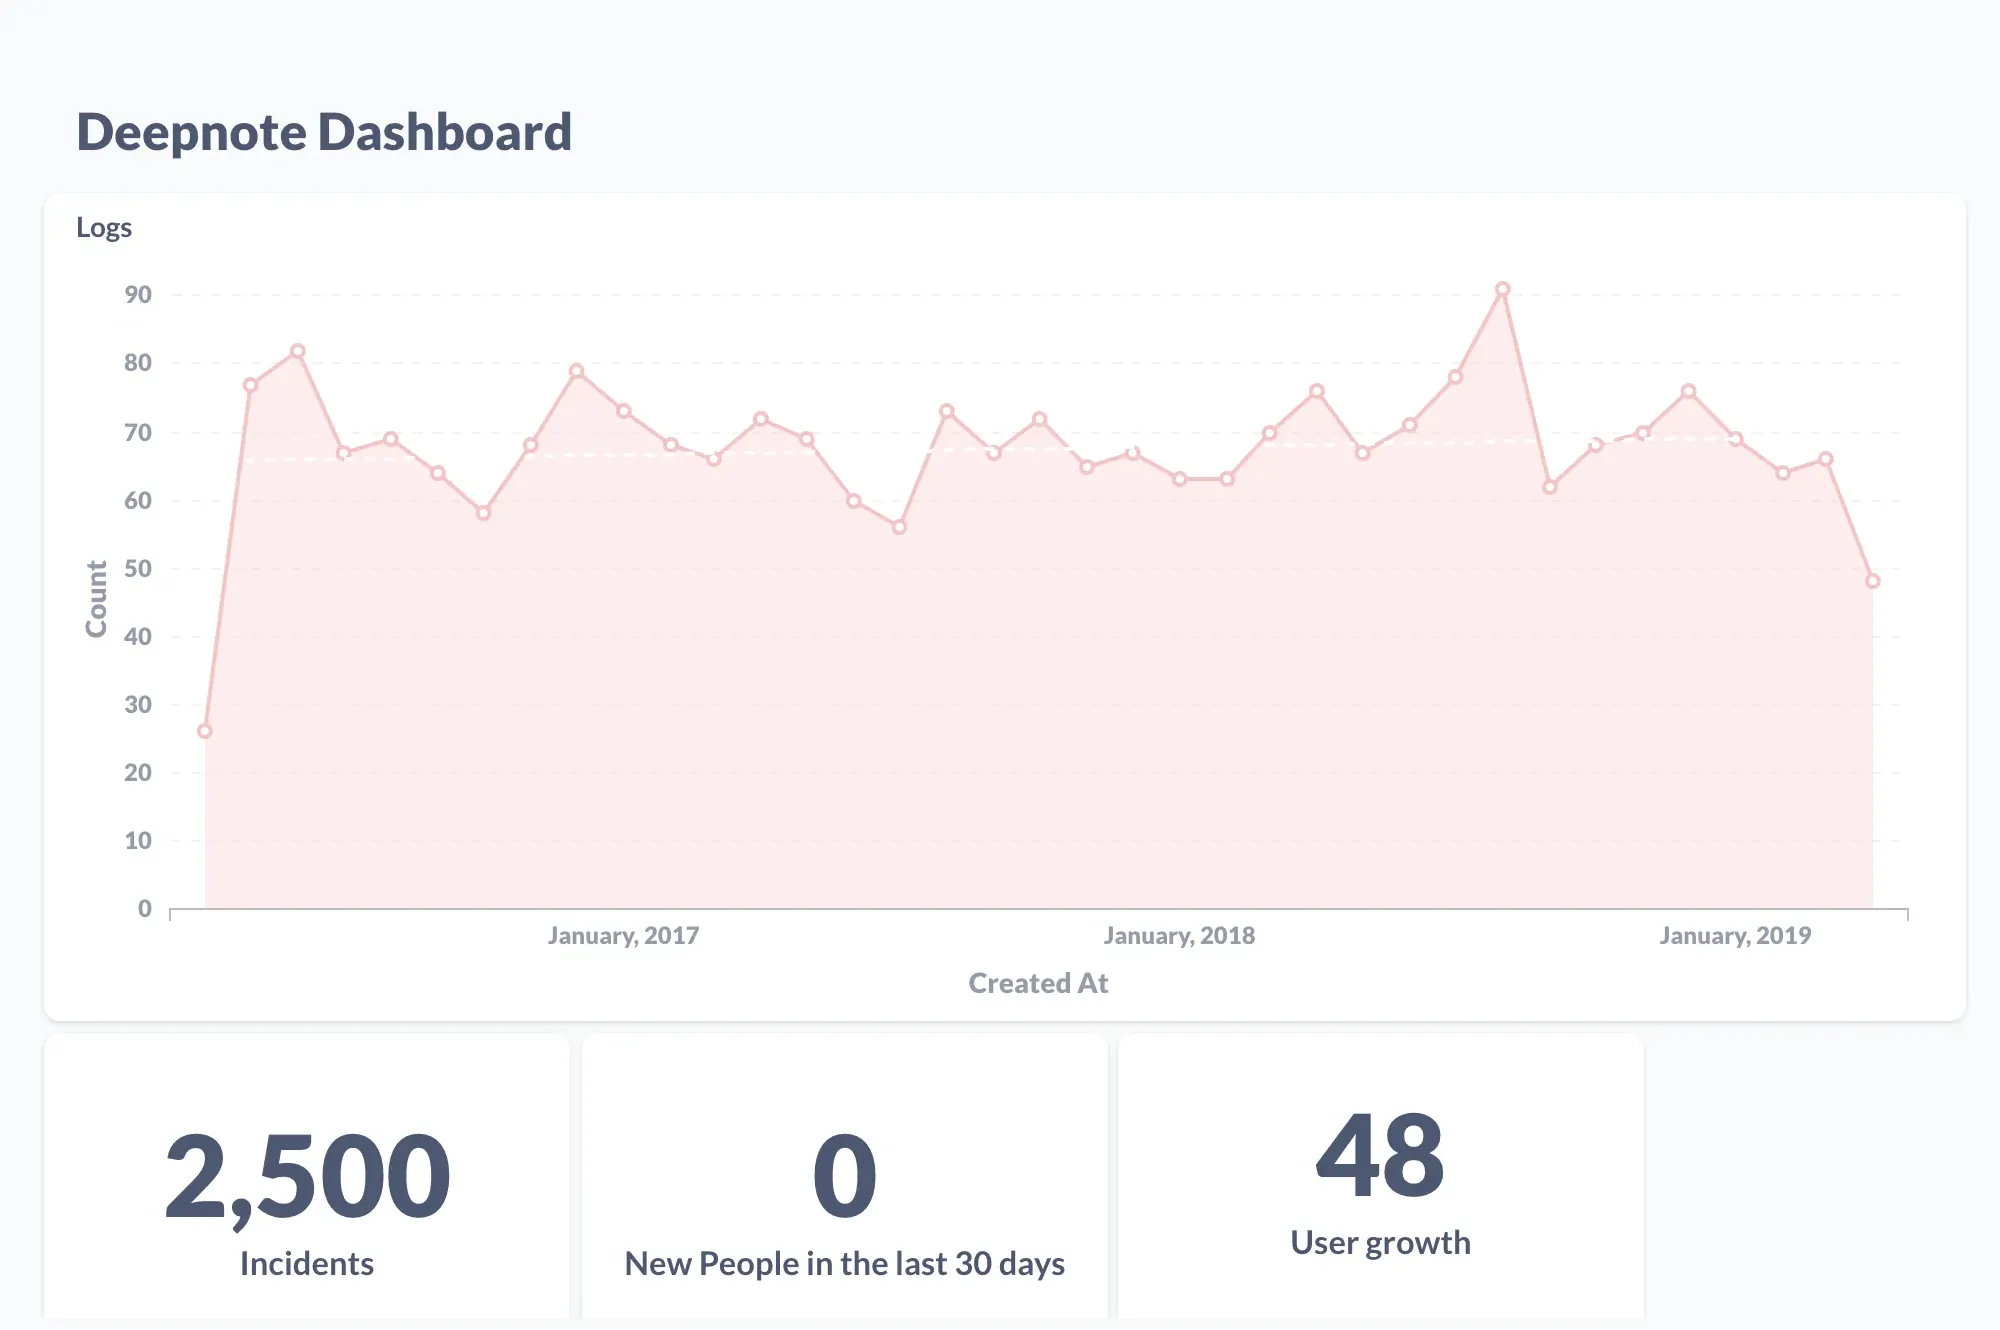This screenshot has width=2000, height=1330.
Task: Click the 48 value in User growth card
Action: tap(1380, 1155)
